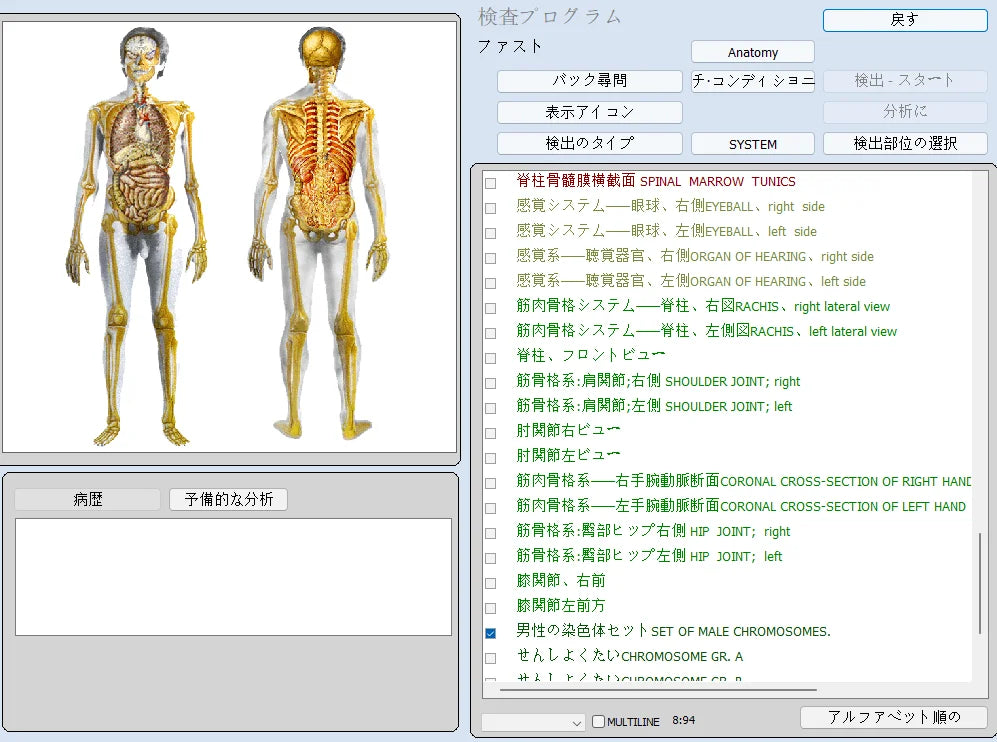Switch to the 病歴 tab
The height and width of the screenshot is (742, 997).
(x=88, y=499)
